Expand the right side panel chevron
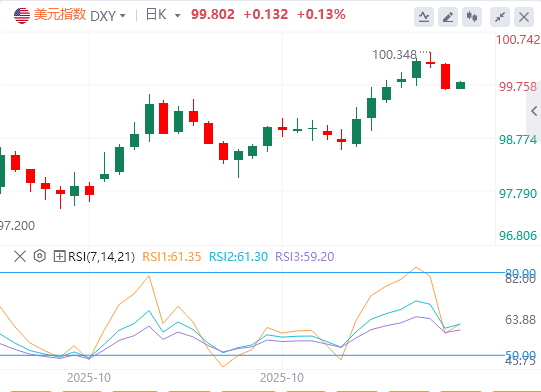The height and width of the screenshot is (392, 541). click(534, 111)
